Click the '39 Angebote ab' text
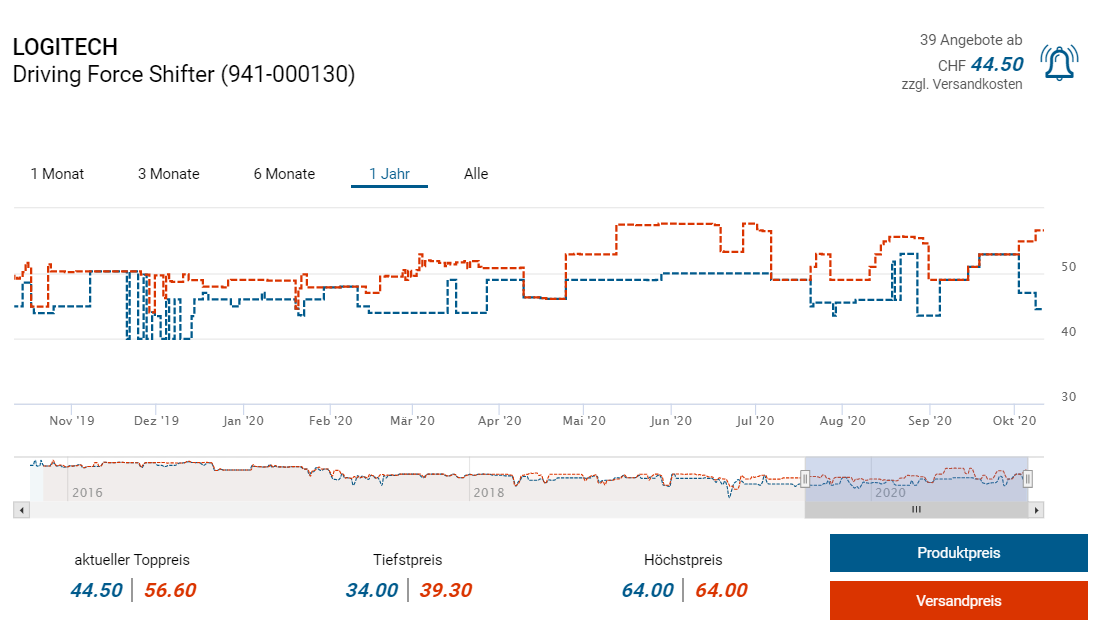The width and height of the screenshot is (1094, 626). (x=971, y=40)
